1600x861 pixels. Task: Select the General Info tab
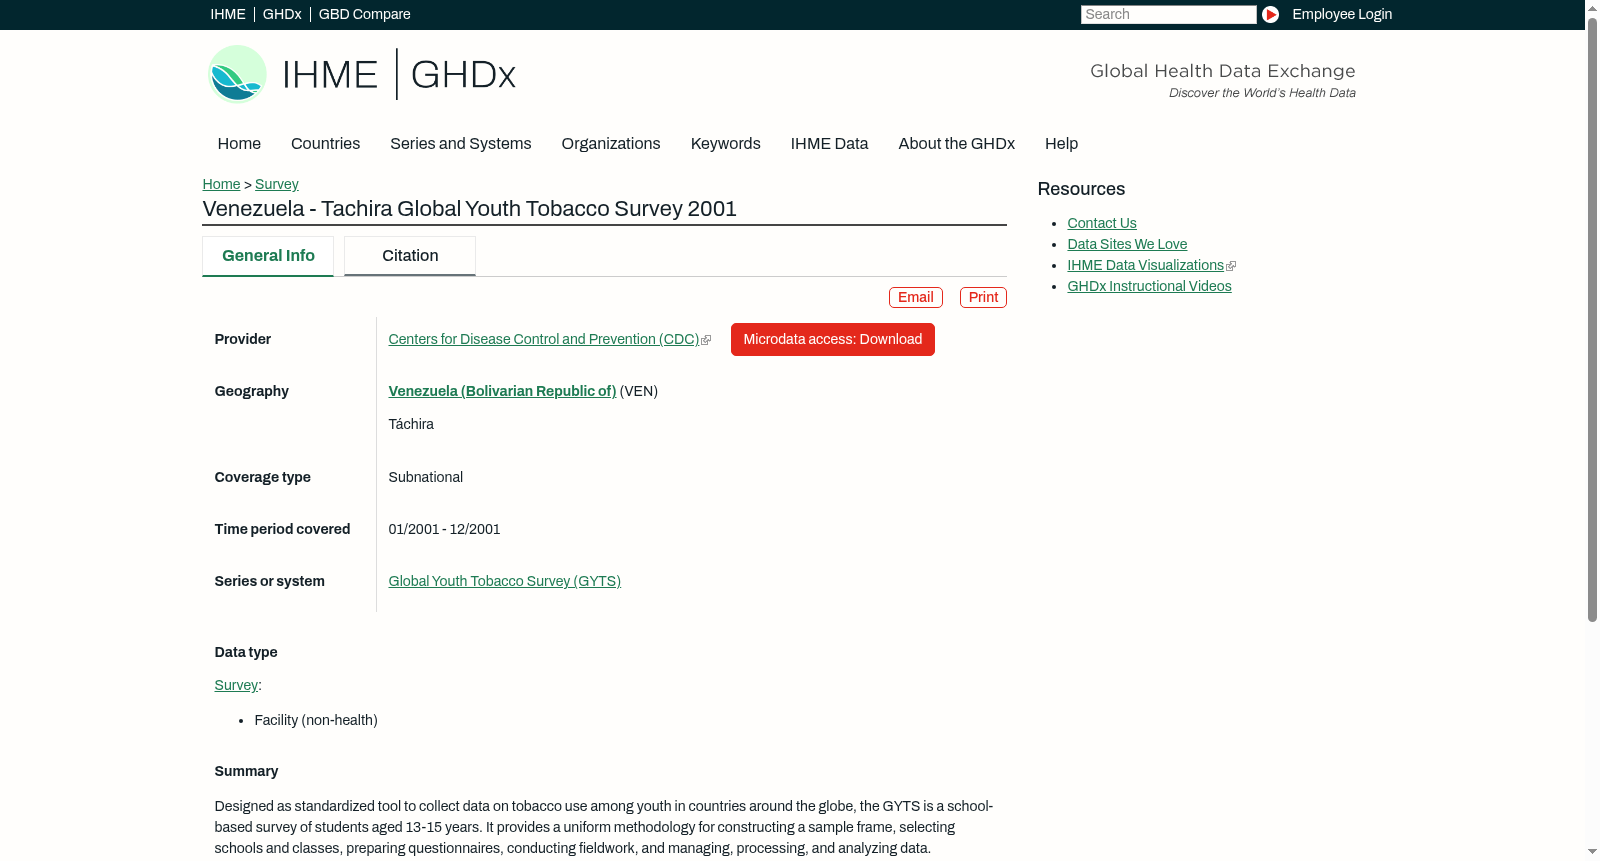coord(268,256)
